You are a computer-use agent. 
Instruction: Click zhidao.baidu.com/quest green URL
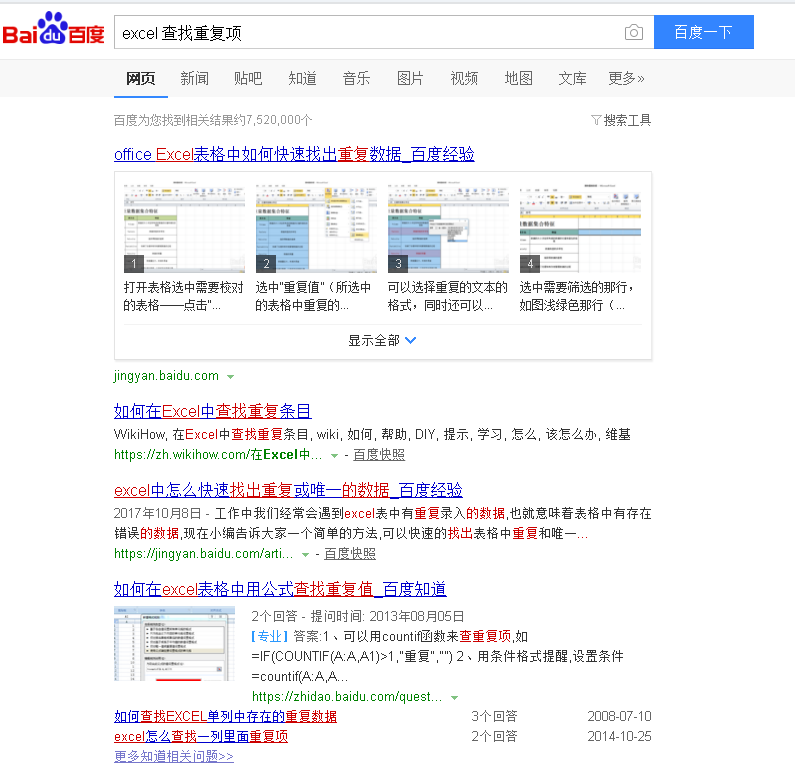pyautogui.click(x=347, y=696)
